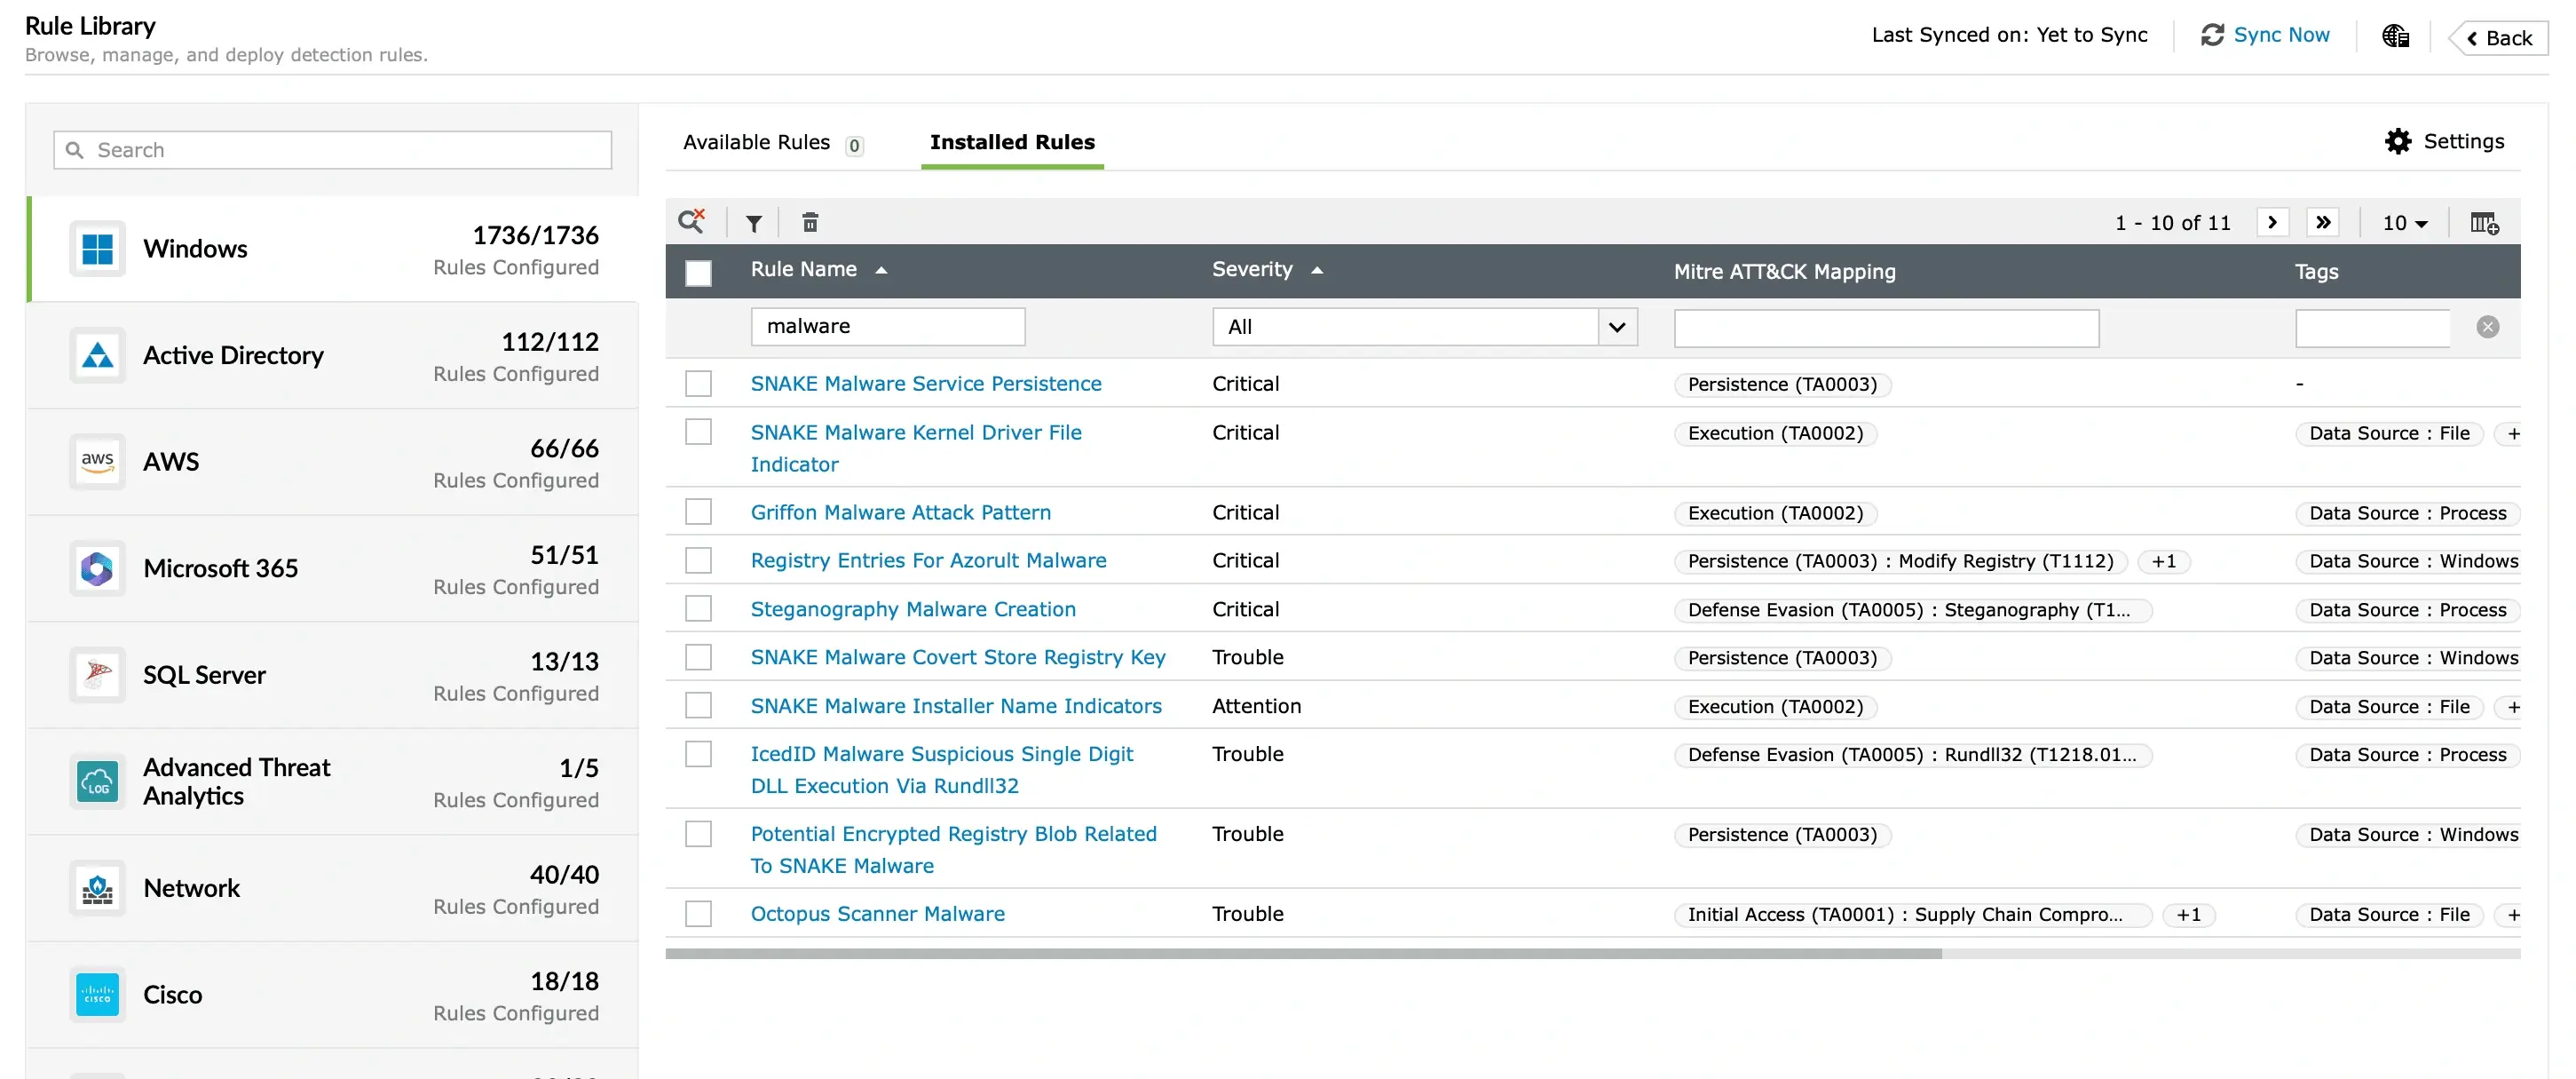Open the column chooser icon
Viewport: 2576px width, 1079px height.
point(2484,223)
